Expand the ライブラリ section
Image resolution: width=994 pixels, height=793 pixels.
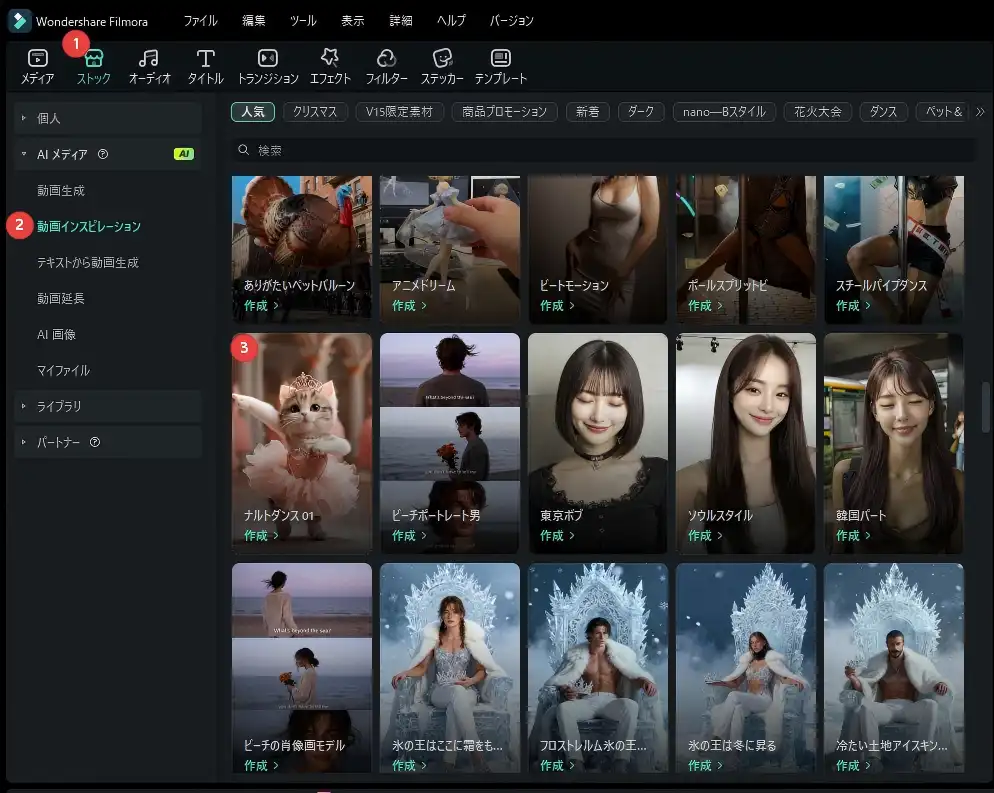coord(23,406)
